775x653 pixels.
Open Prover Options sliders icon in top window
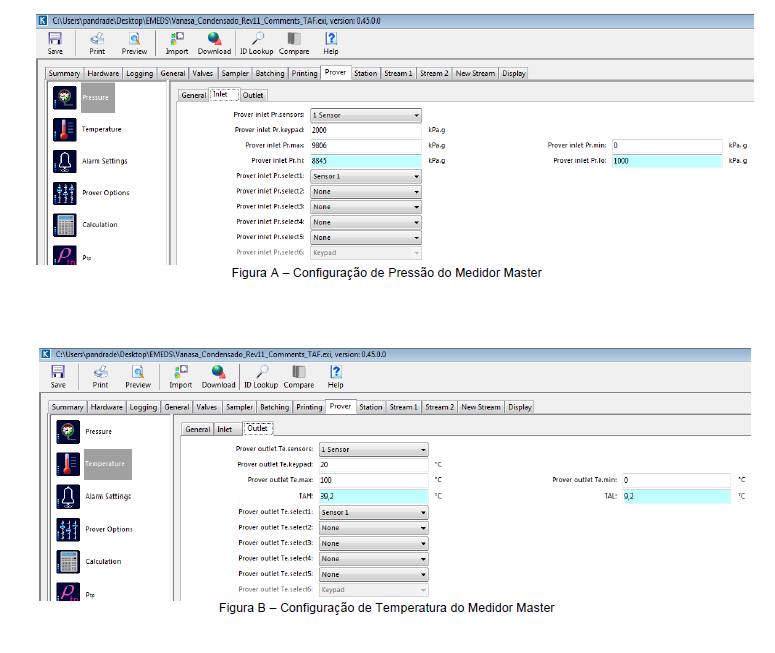[65, 193]
